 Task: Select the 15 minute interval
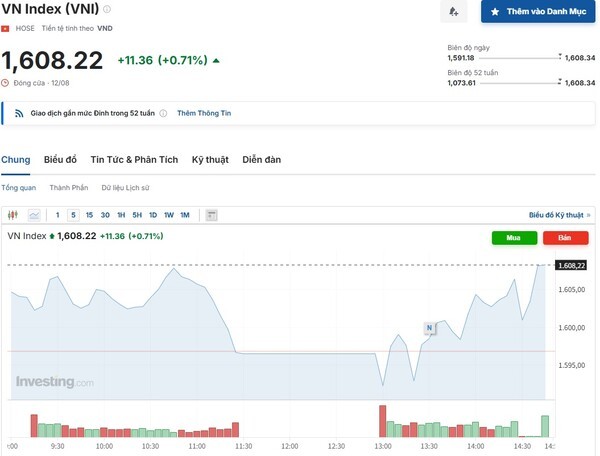point(89,215)
